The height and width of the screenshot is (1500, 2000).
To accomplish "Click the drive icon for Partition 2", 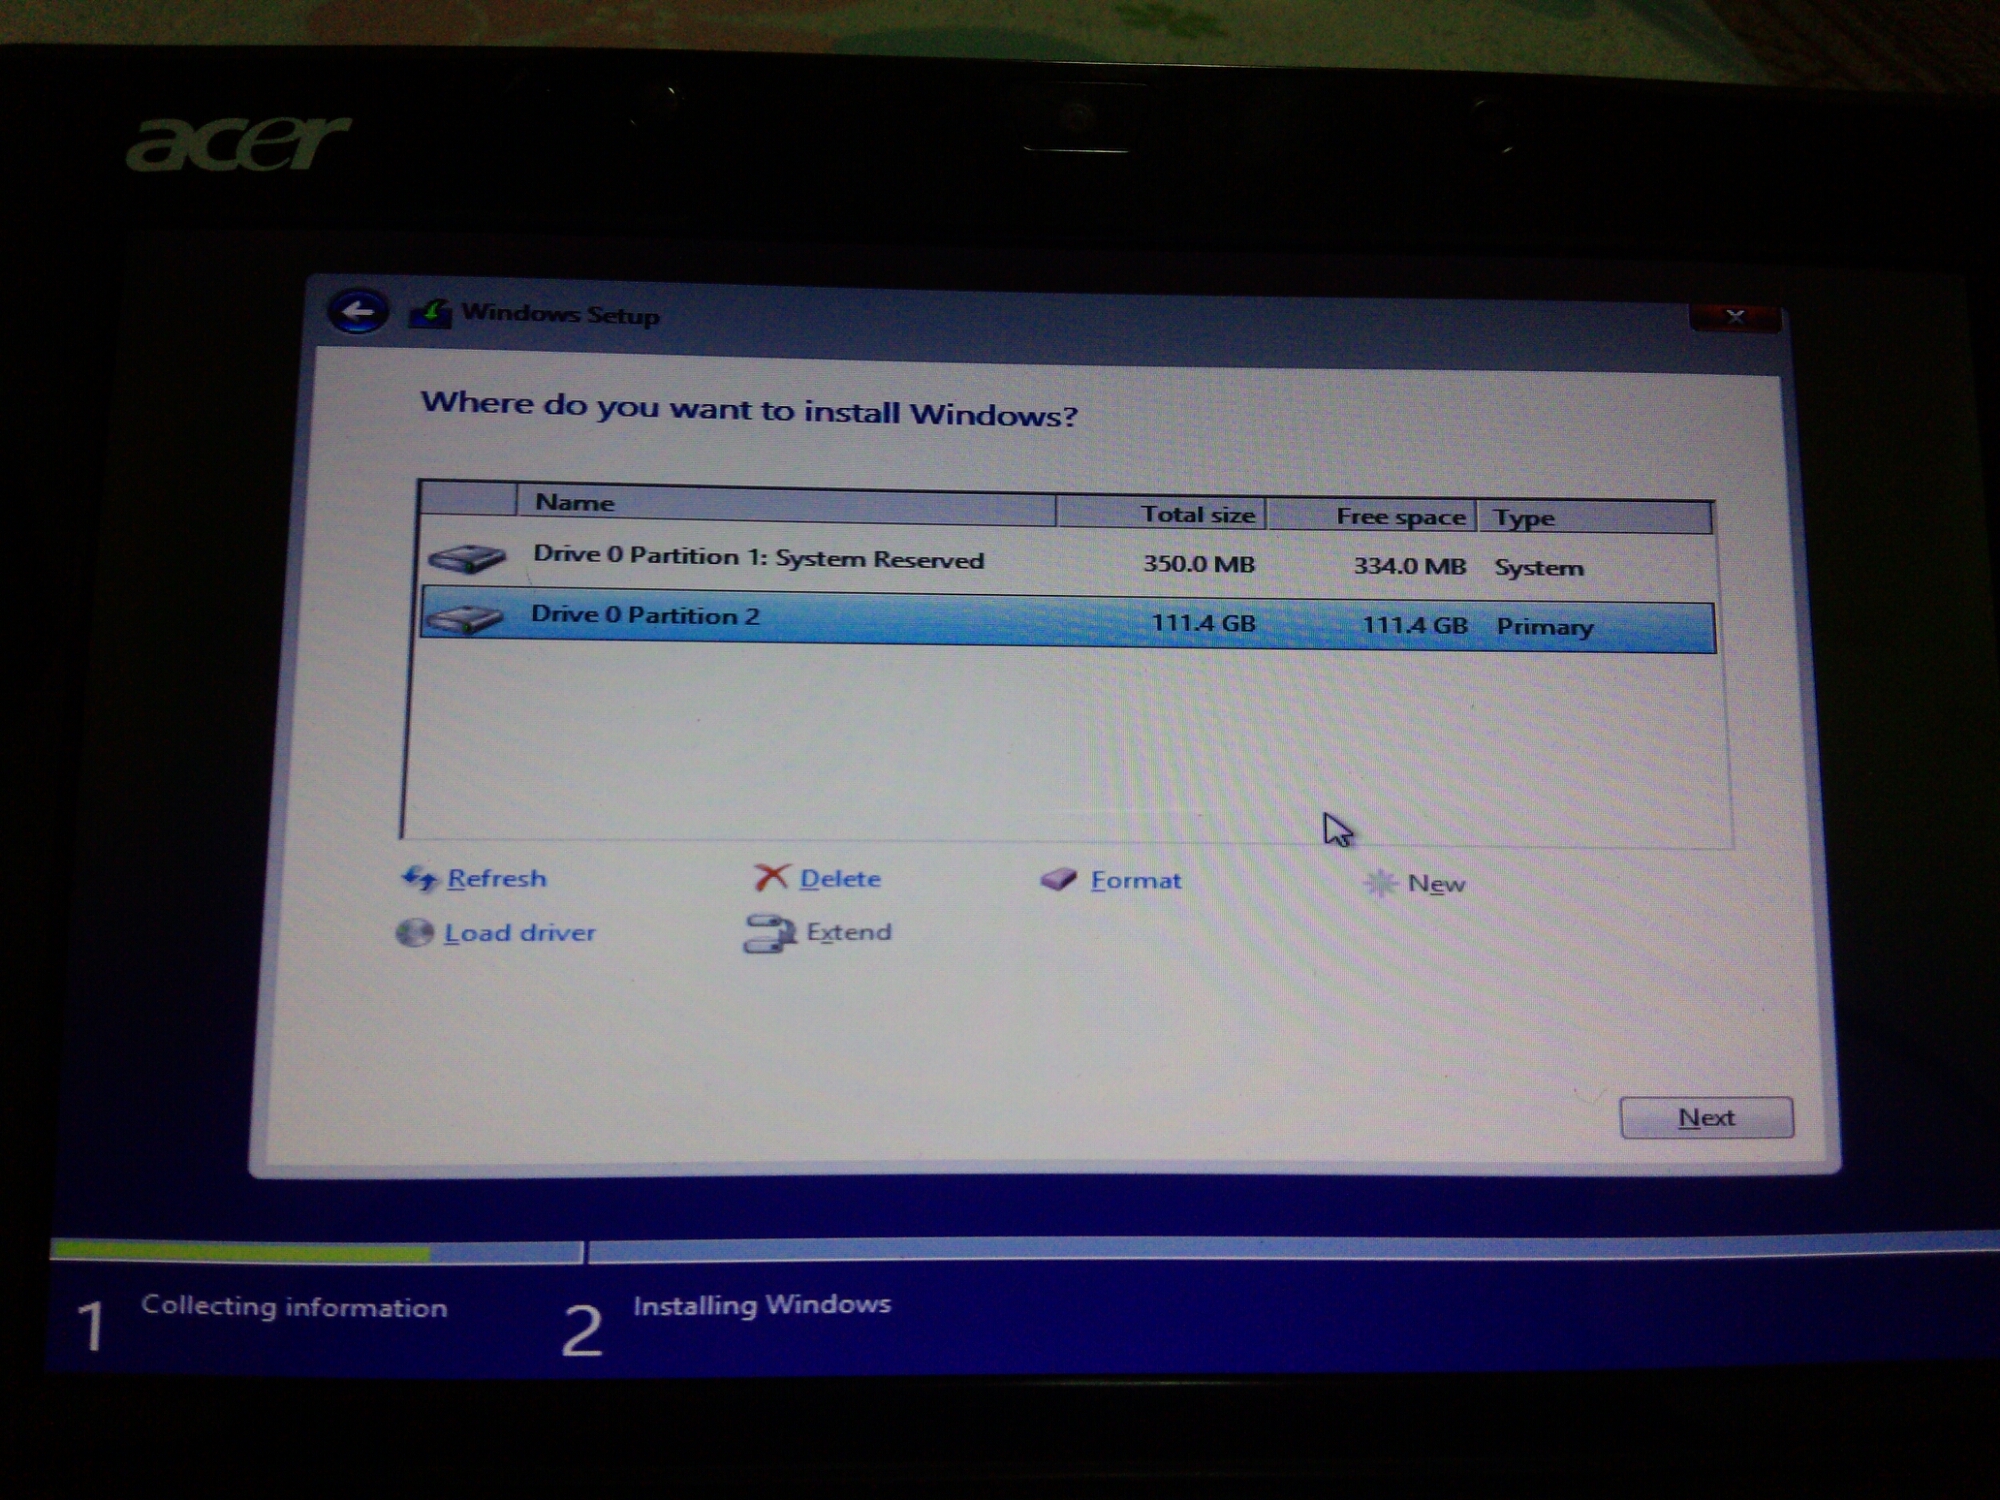I will point(463,618).
